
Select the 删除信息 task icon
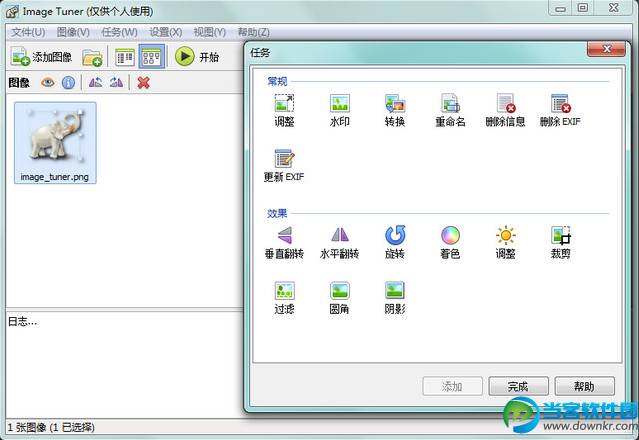505,110
